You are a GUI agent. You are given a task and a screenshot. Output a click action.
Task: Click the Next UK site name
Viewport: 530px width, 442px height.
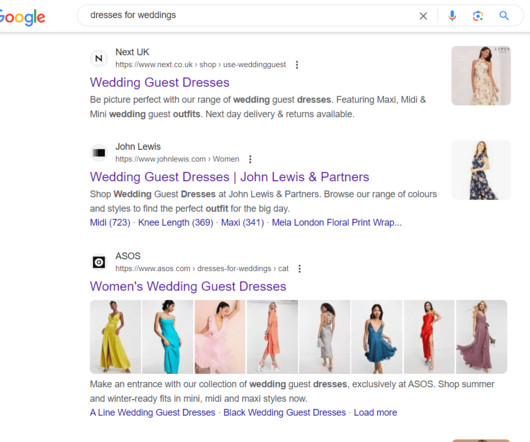click(x=132, y=52)
